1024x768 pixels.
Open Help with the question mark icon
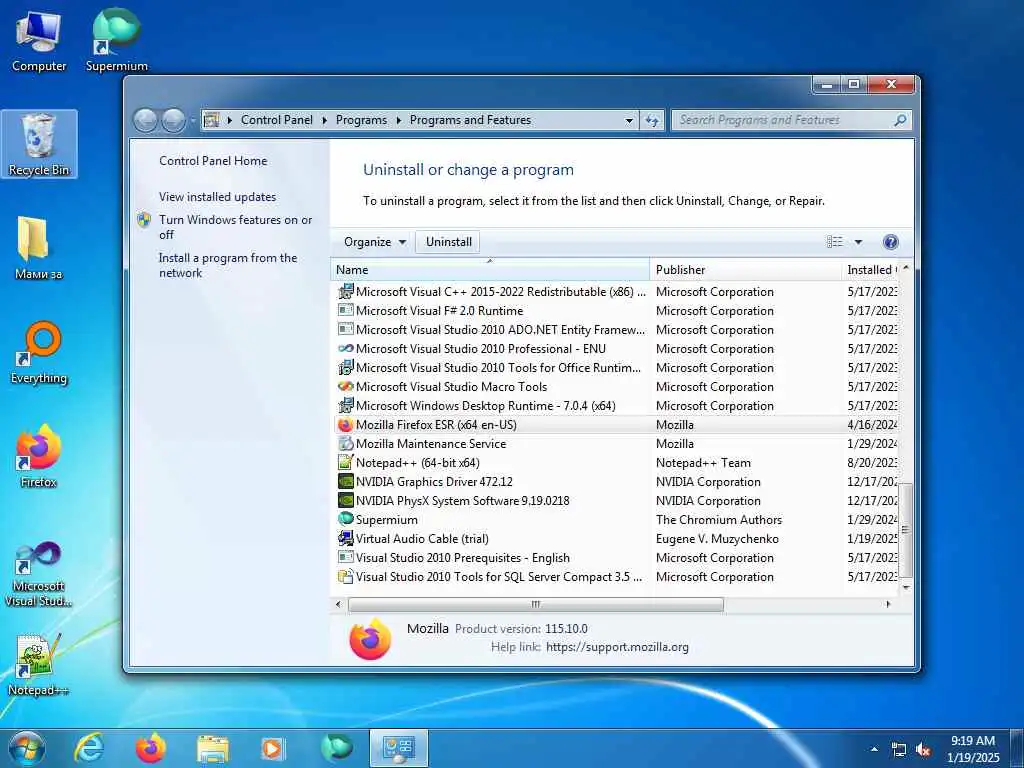click(x=890, y=242)
